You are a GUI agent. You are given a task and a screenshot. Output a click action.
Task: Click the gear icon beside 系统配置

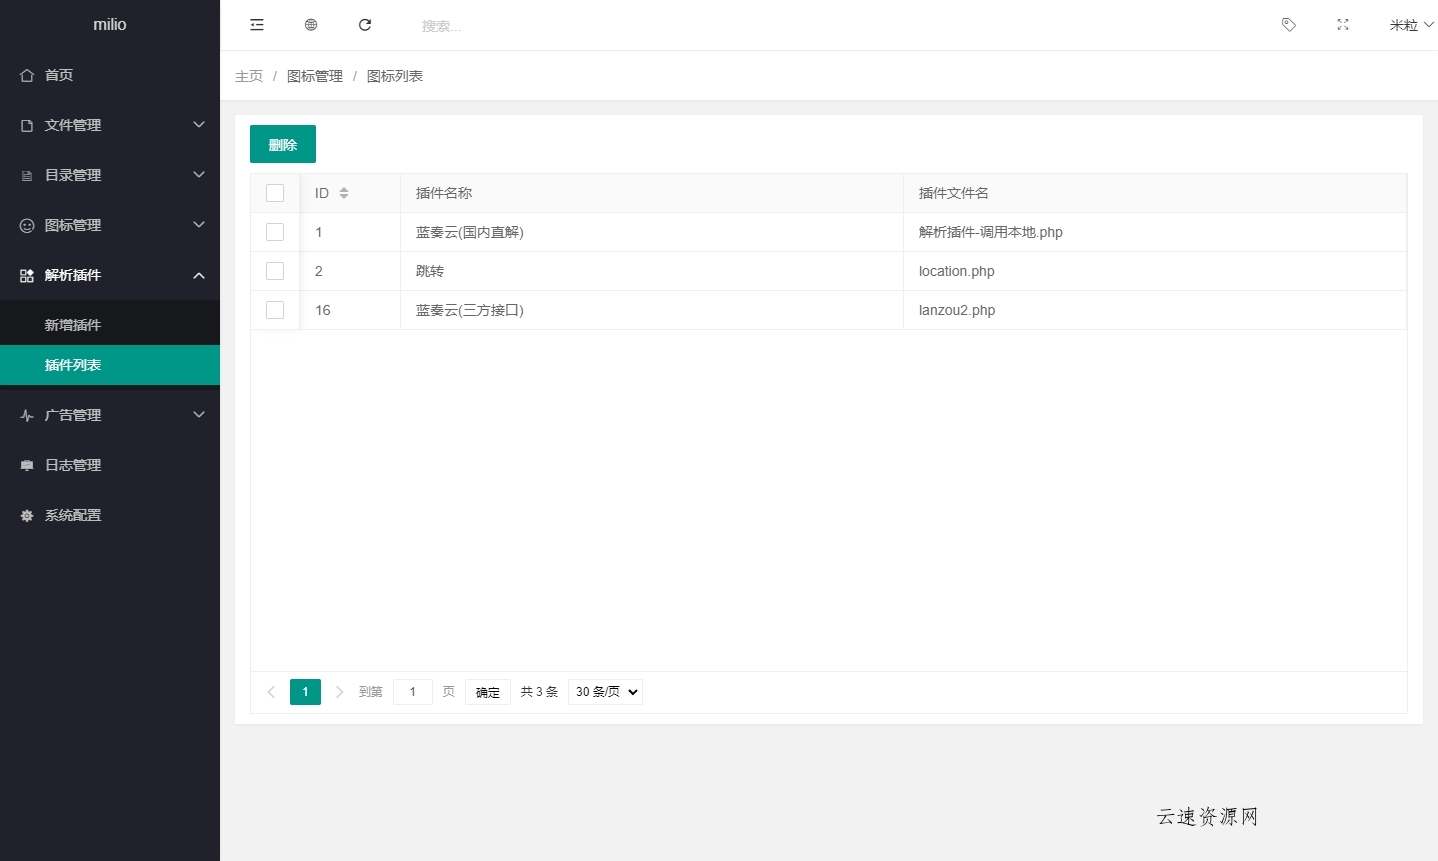[x=26, y=515]
